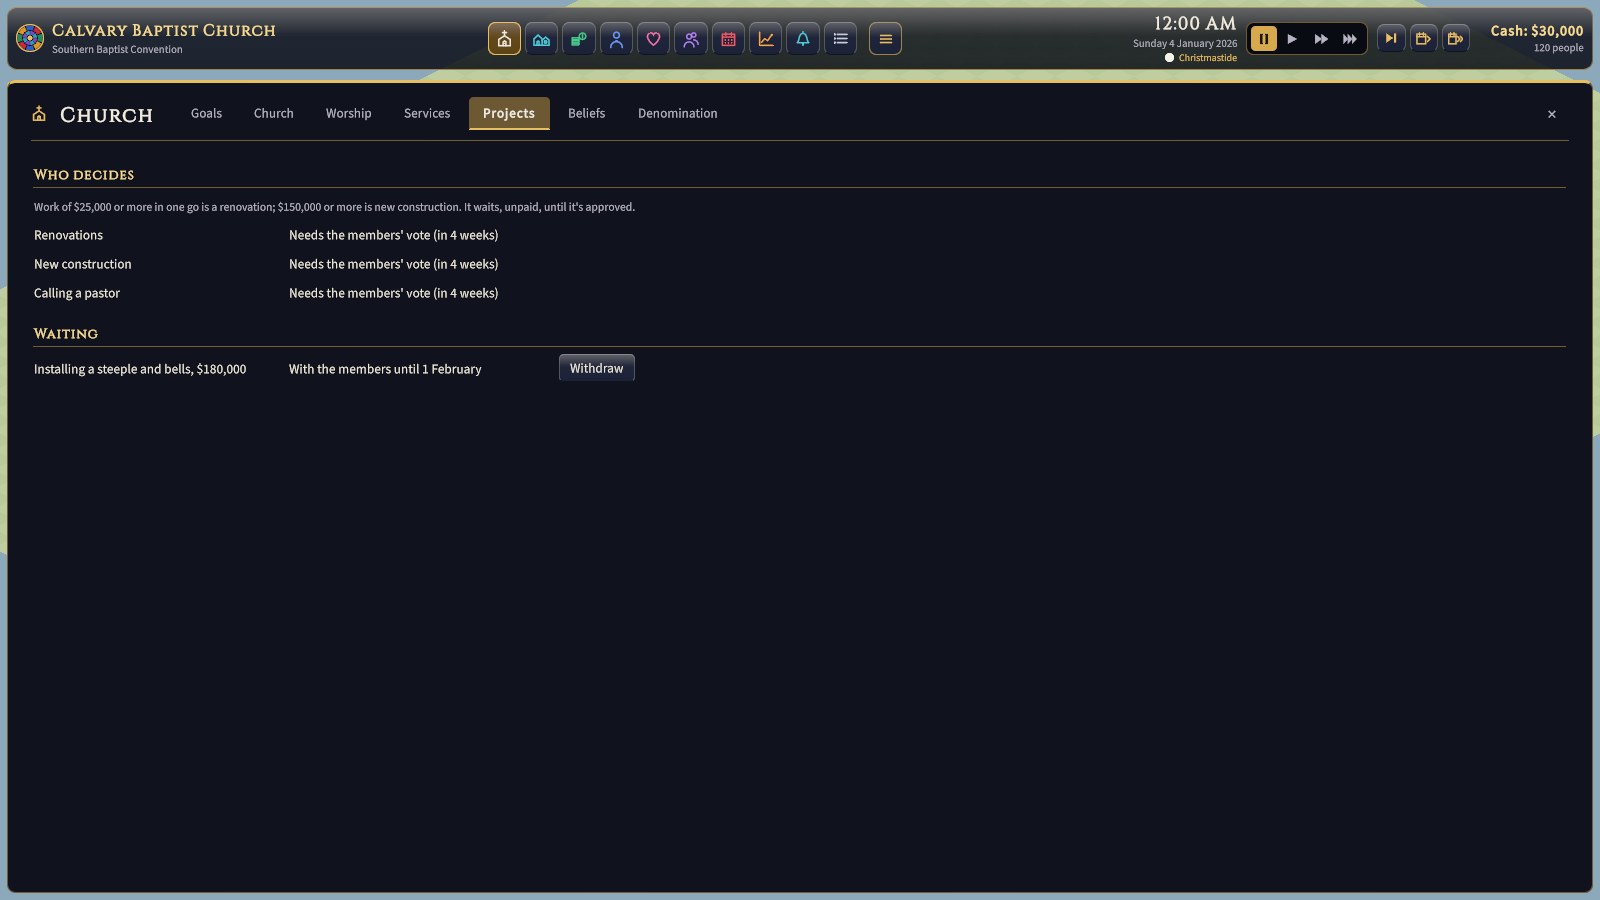Close the Church panel

pyautogui.click(x=1552, y=114)
